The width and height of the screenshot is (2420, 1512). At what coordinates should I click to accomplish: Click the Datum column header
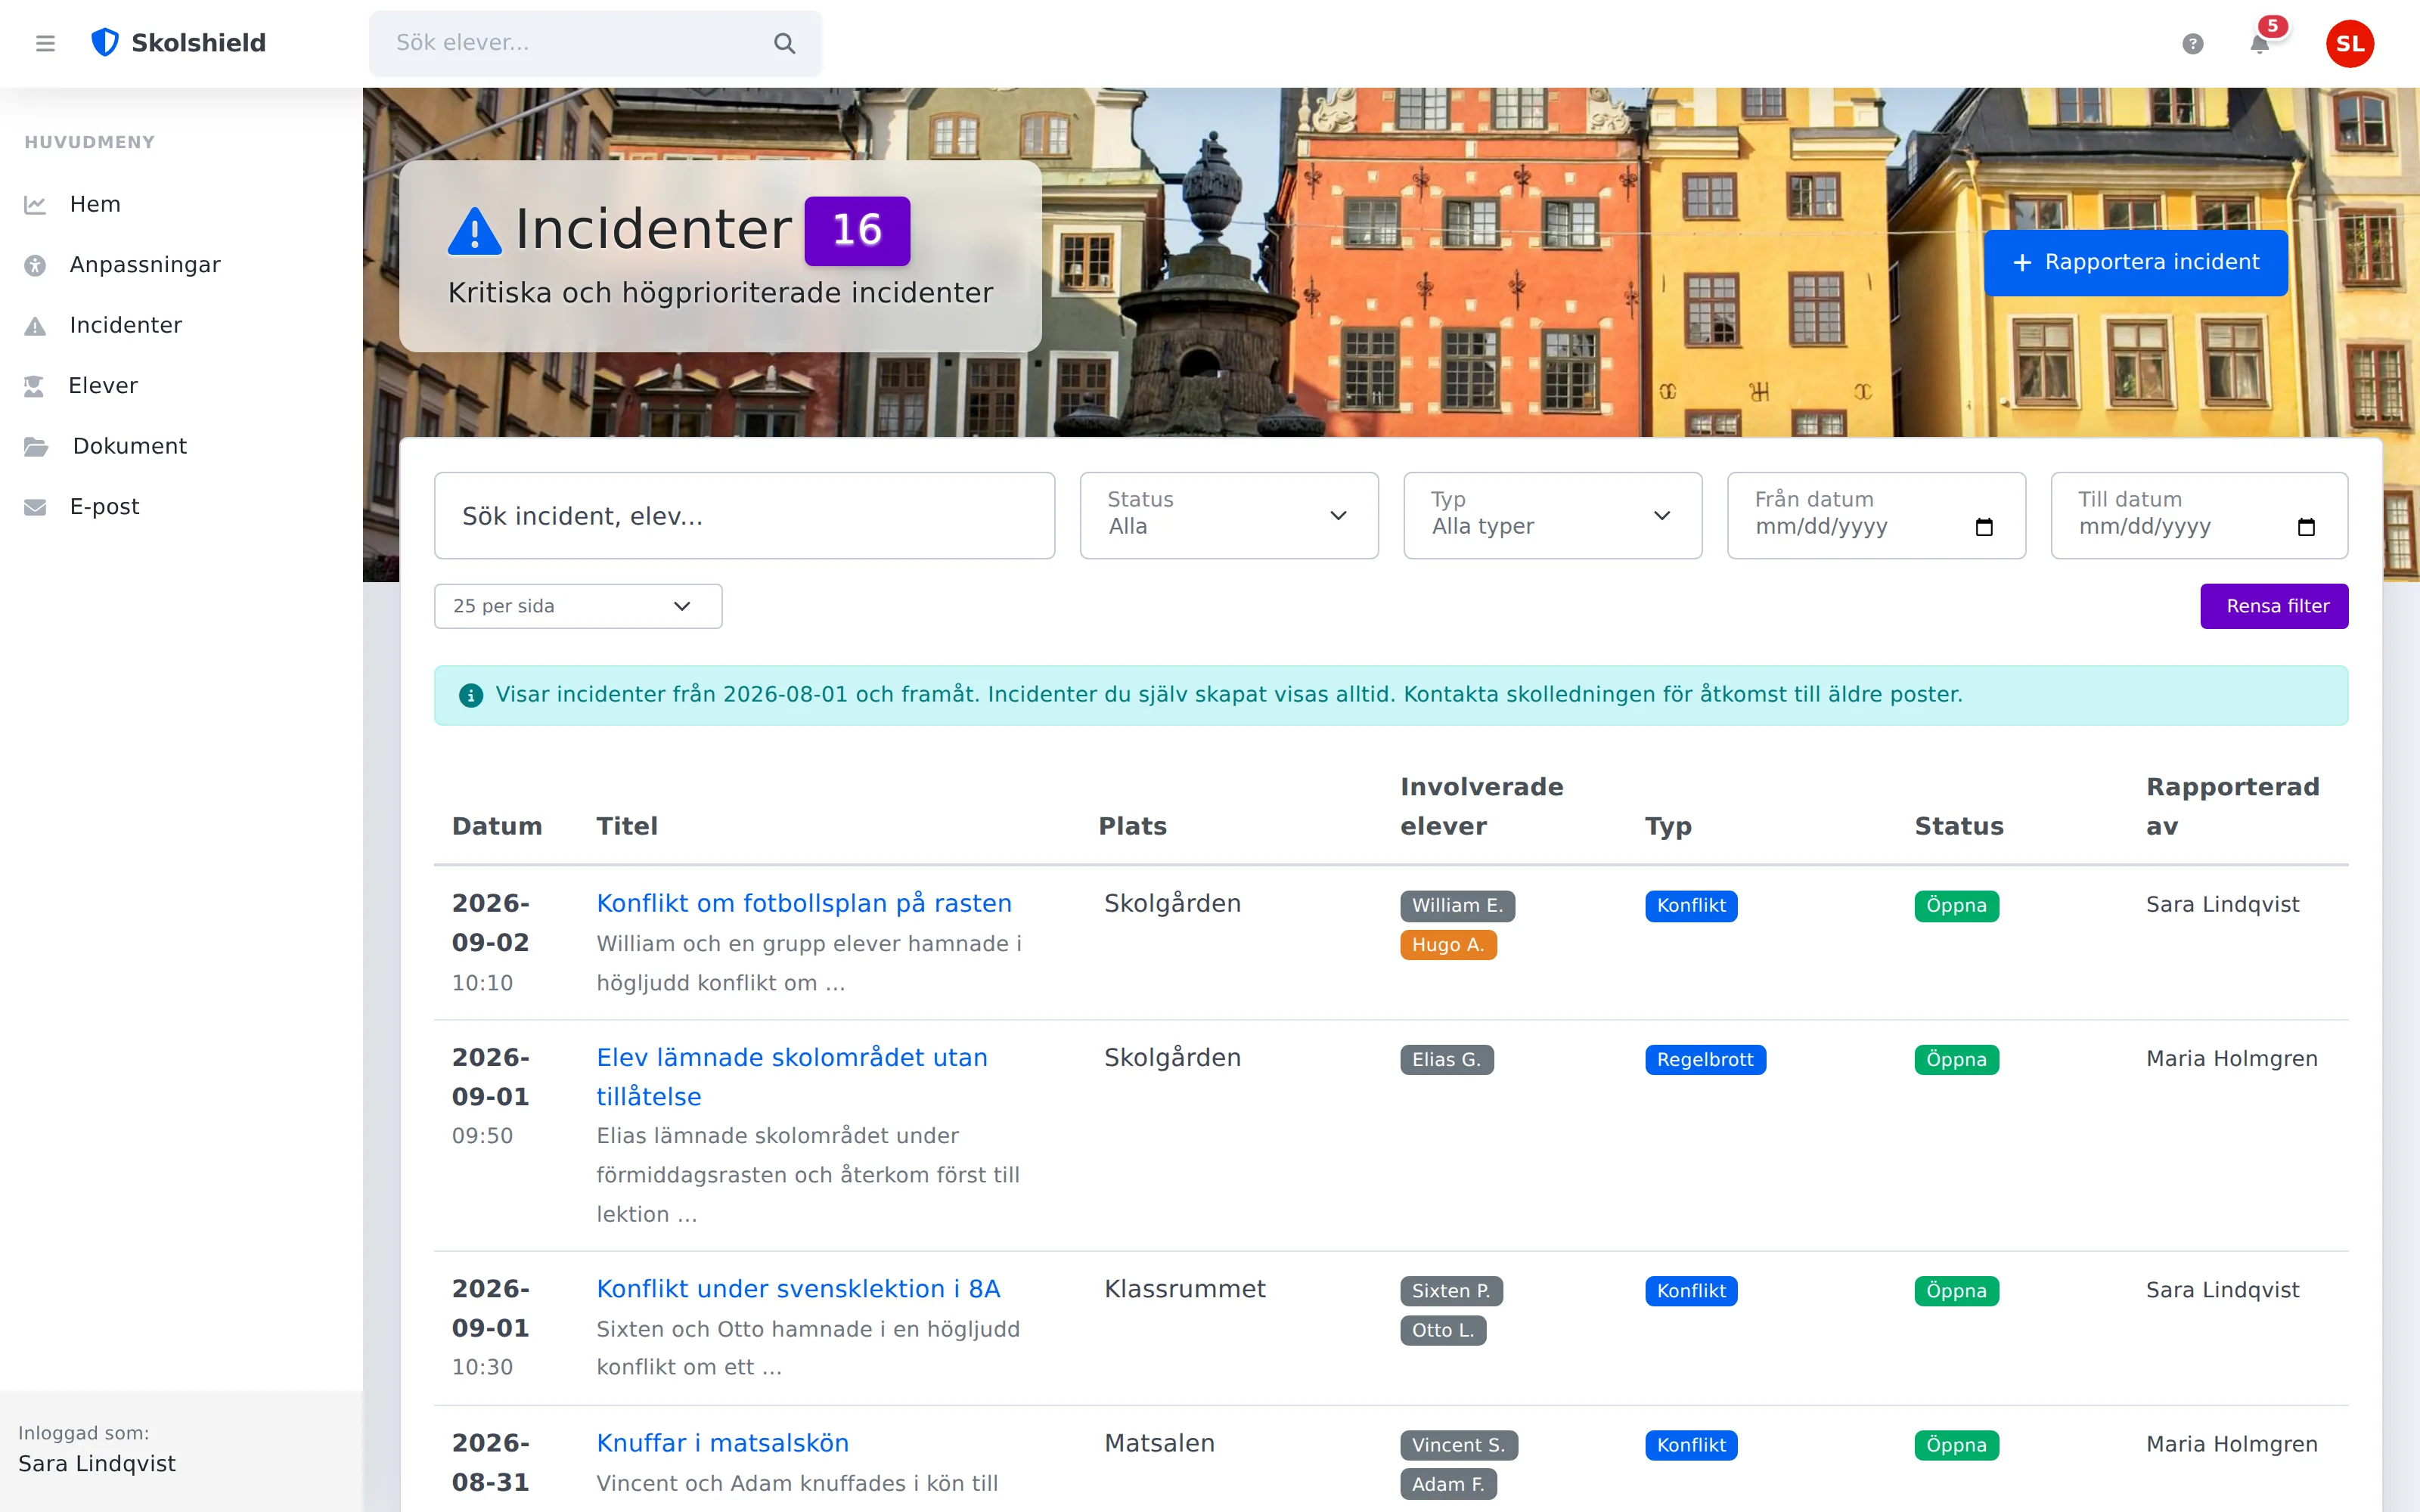pos(497,826)
